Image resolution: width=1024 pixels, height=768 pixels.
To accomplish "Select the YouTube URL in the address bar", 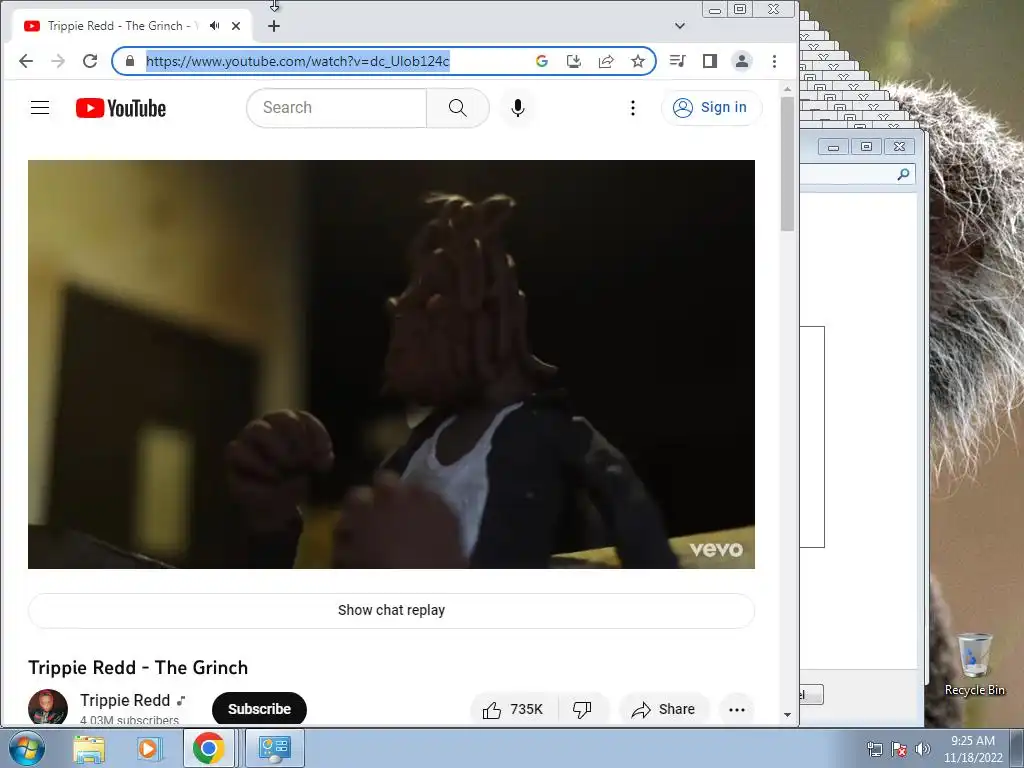I will pyautogui.click(x=298, y=61).
